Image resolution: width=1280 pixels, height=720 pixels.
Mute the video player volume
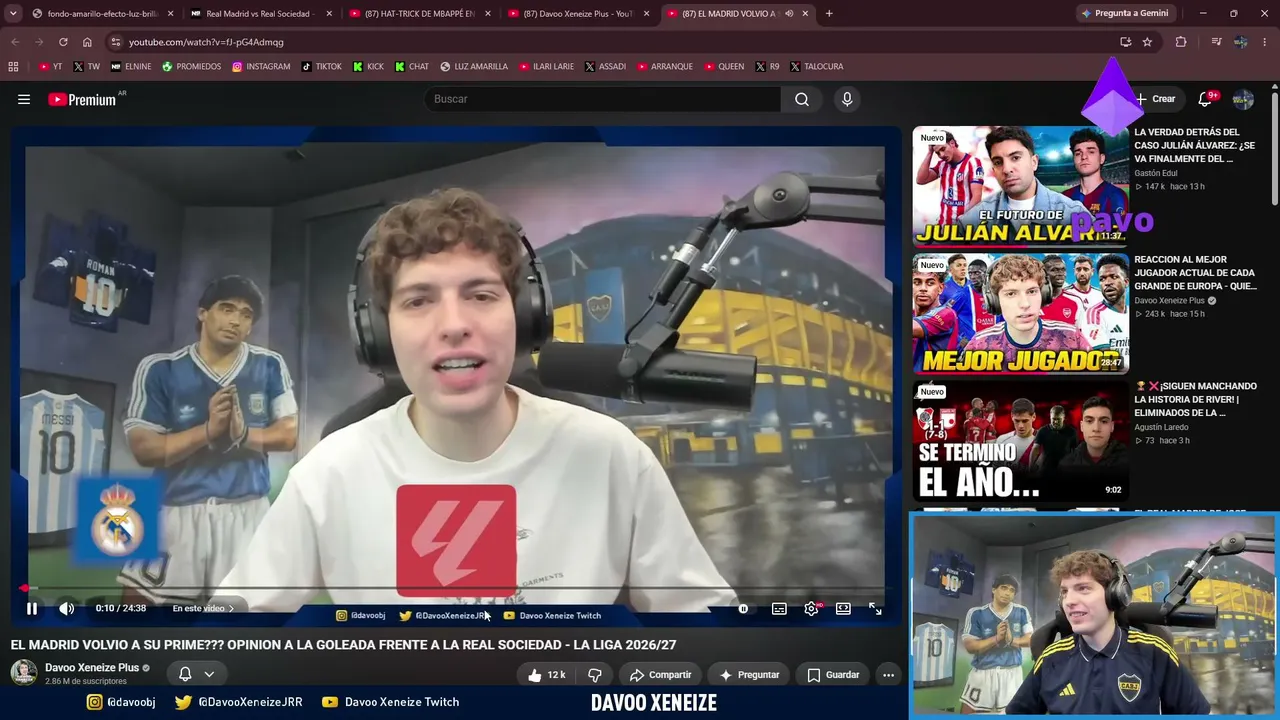pyautogui.click(x=66, y=608)
